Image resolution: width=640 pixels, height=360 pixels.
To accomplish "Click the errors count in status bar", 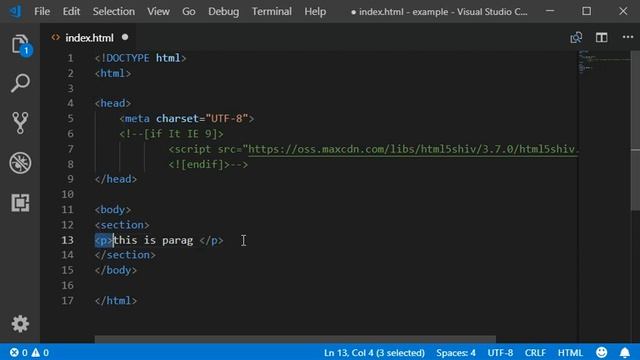I will [18, 352].
